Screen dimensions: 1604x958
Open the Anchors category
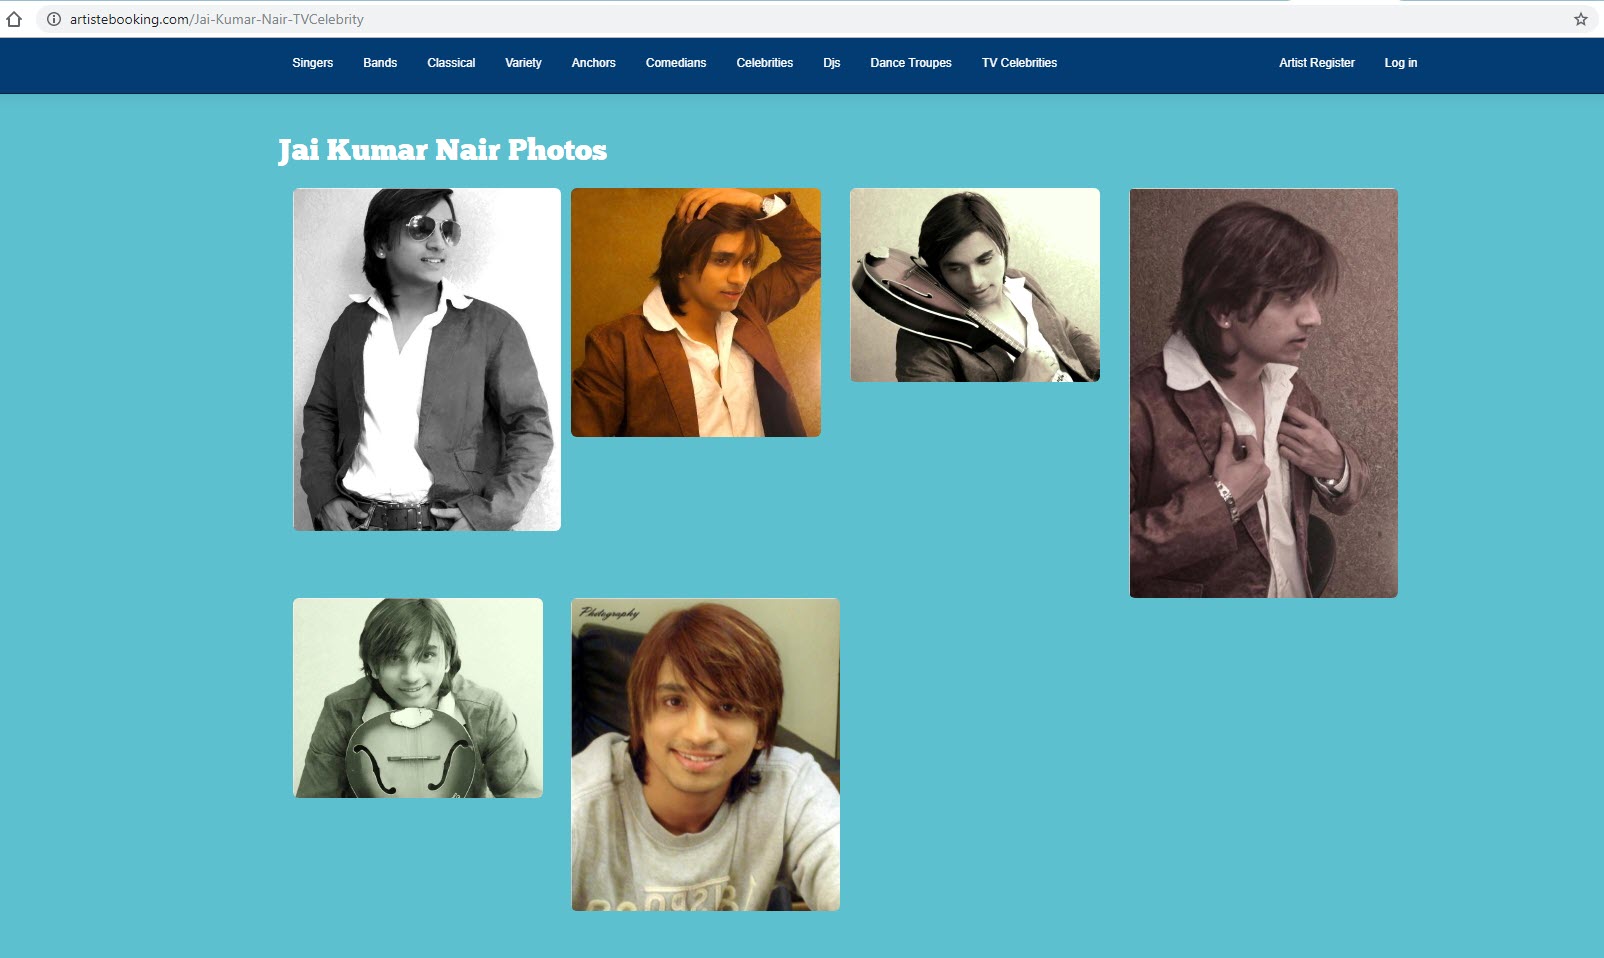594,63
